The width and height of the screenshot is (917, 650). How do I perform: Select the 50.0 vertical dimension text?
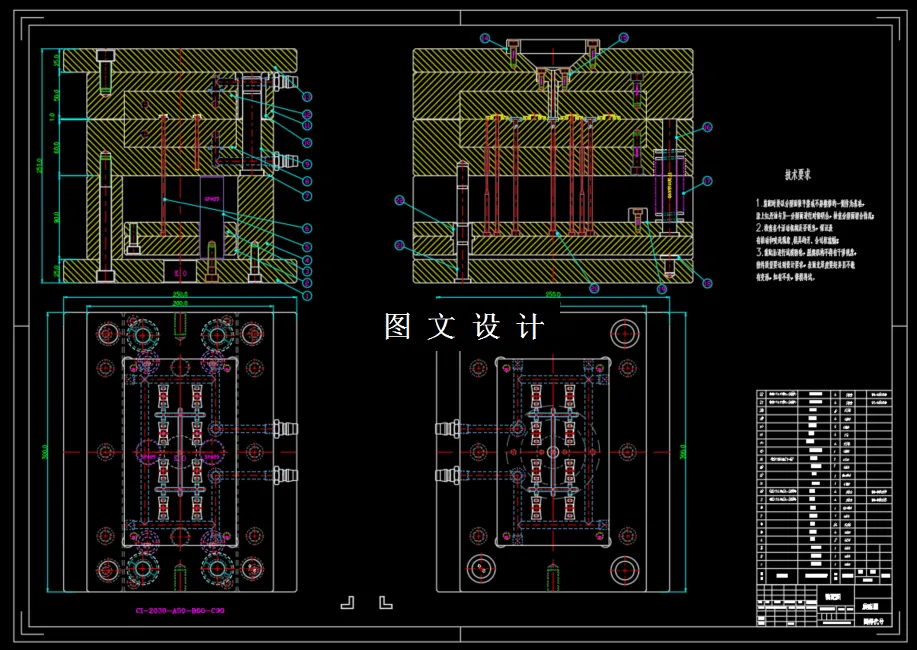pyautogui.click(x=57, y=95)
